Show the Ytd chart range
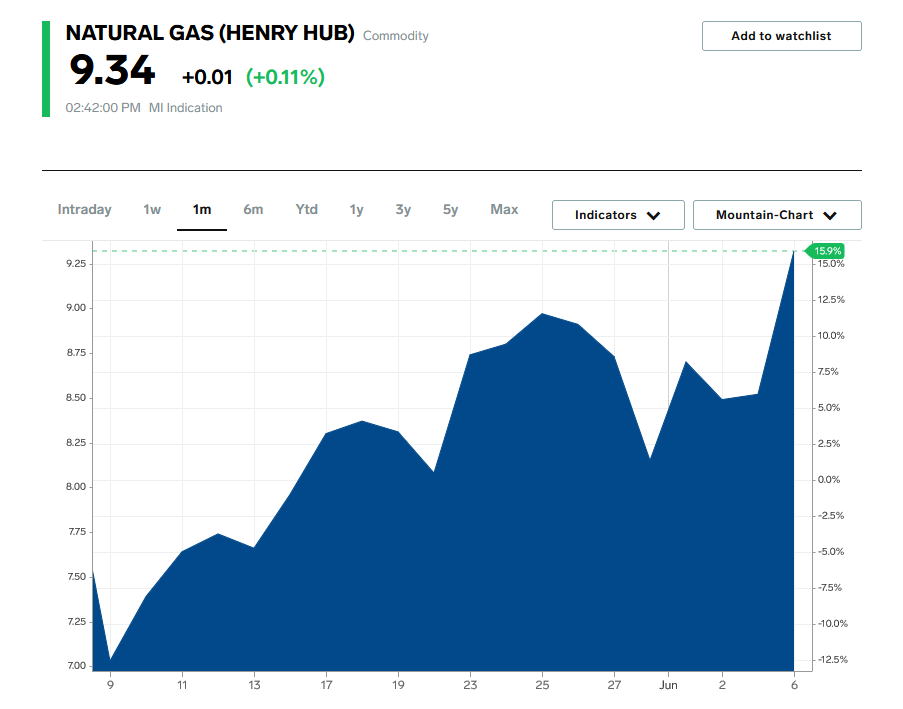This screenshot has height=709, width=903. [x=306, y=210]
